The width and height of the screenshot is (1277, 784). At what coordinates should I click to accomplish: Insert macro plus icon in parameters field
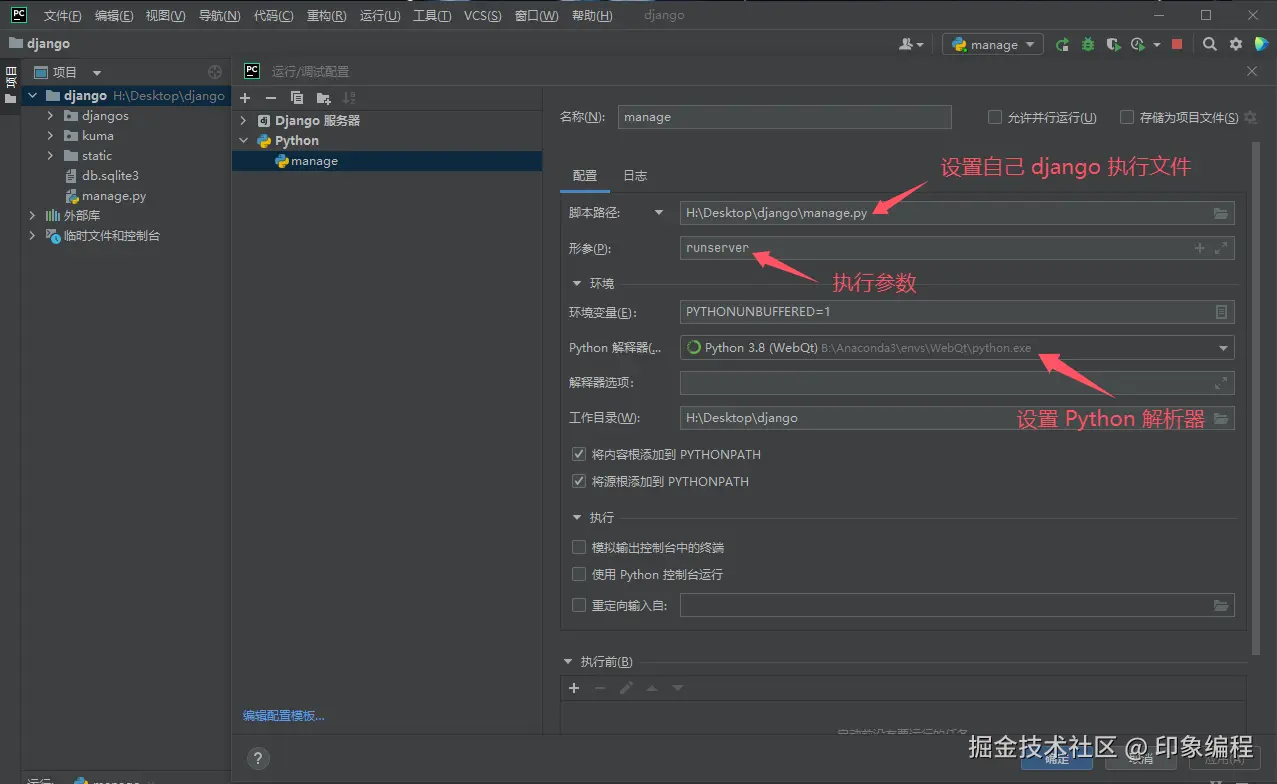pyautogui.click(x=1200, y=248)
